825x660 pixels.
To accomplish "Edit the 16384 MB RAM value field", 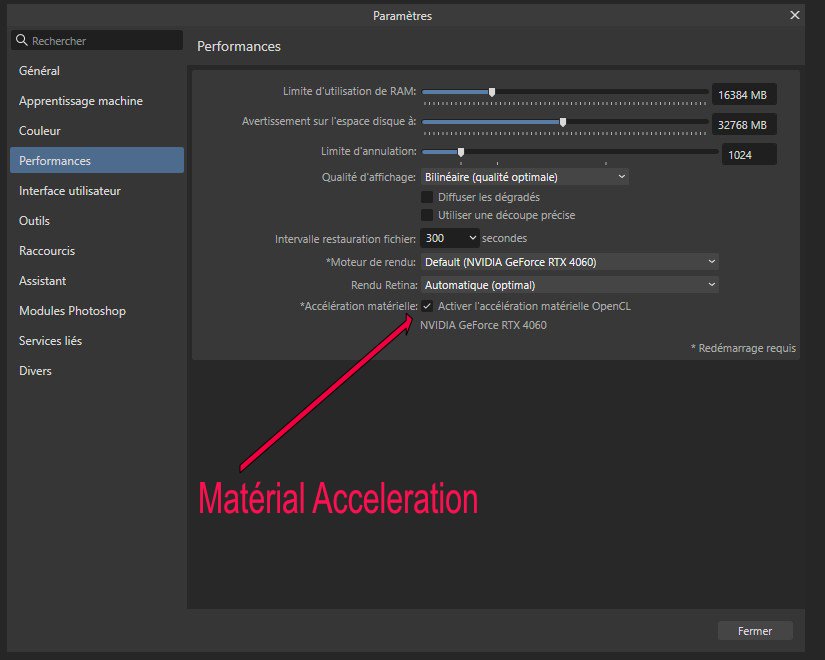I will (744, 95).
